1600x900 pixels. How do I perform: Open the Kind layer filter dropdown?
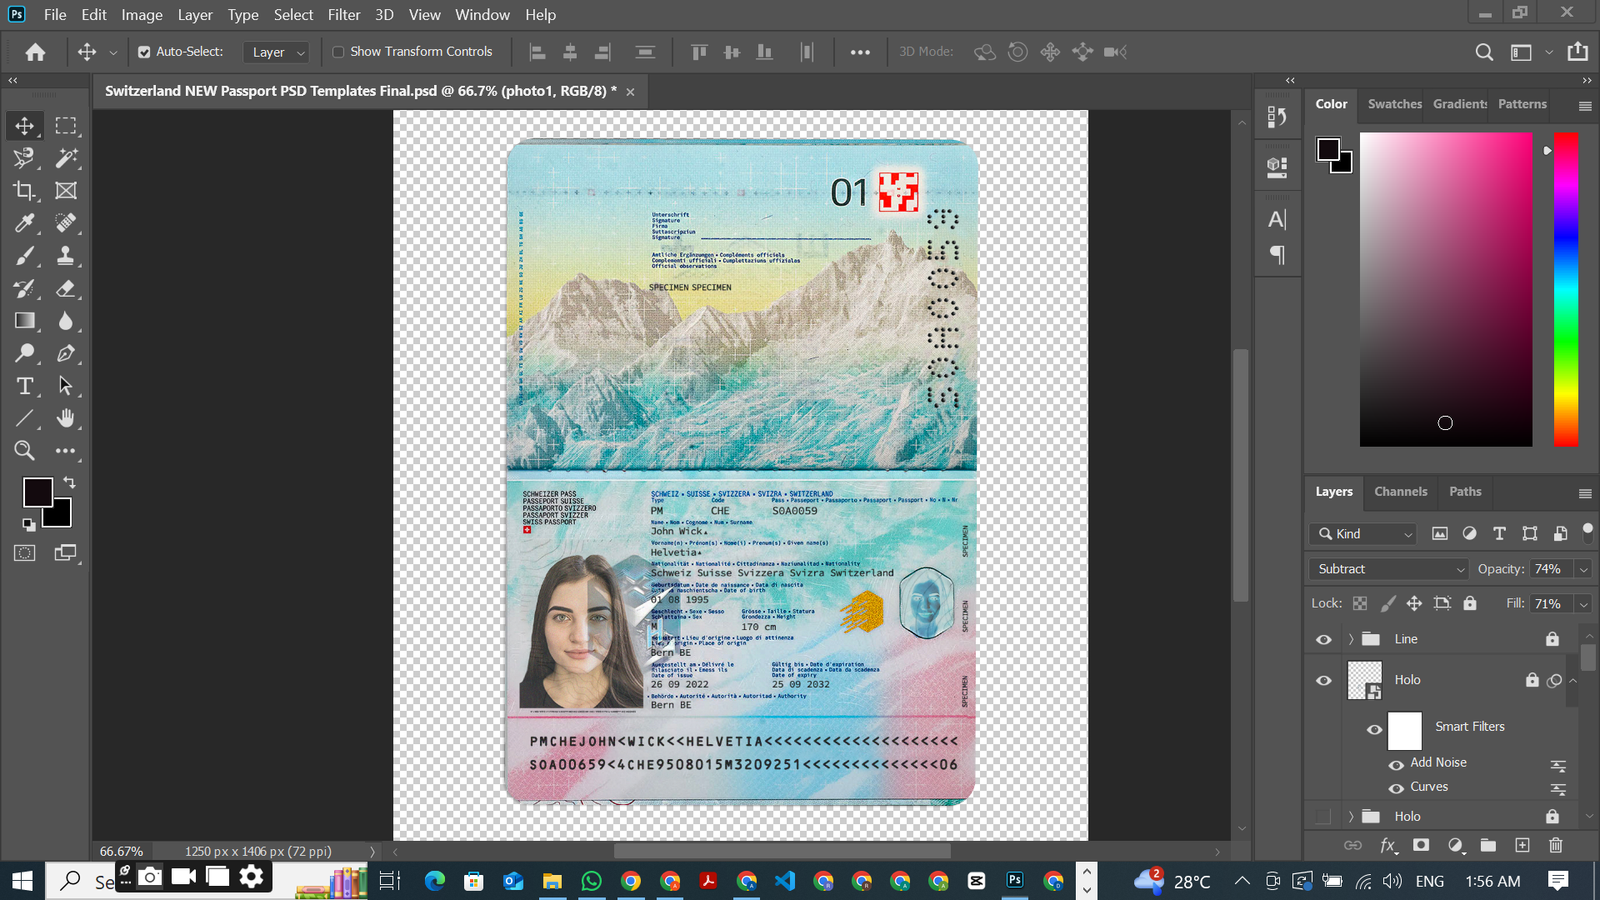(1364, 534)
